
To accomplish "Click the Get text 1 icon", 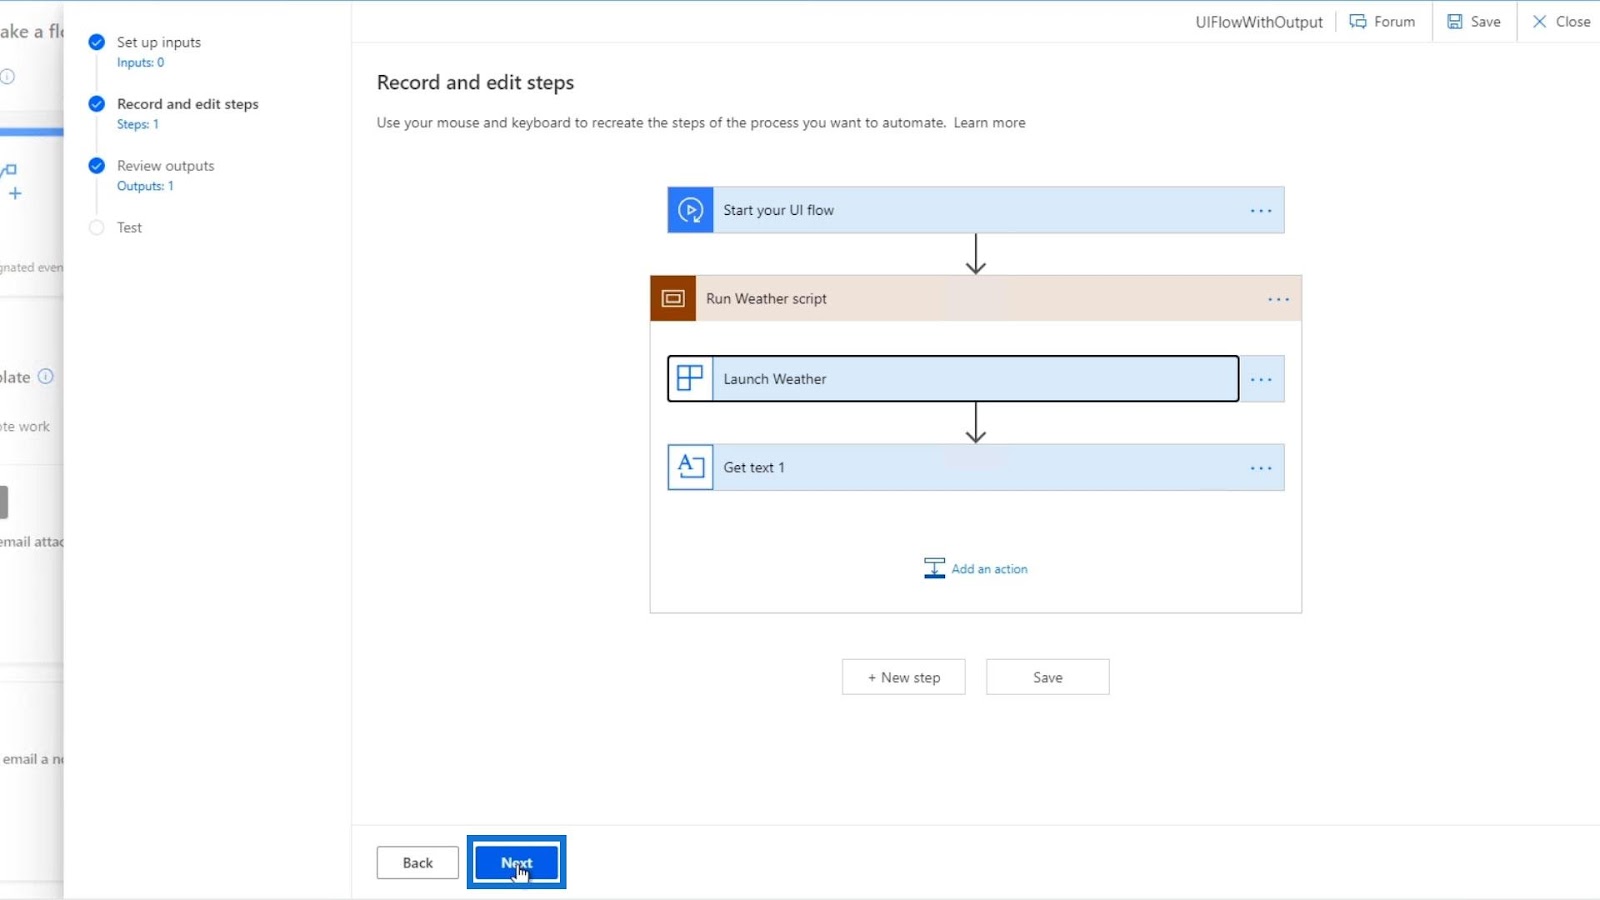I will (690, 467).
